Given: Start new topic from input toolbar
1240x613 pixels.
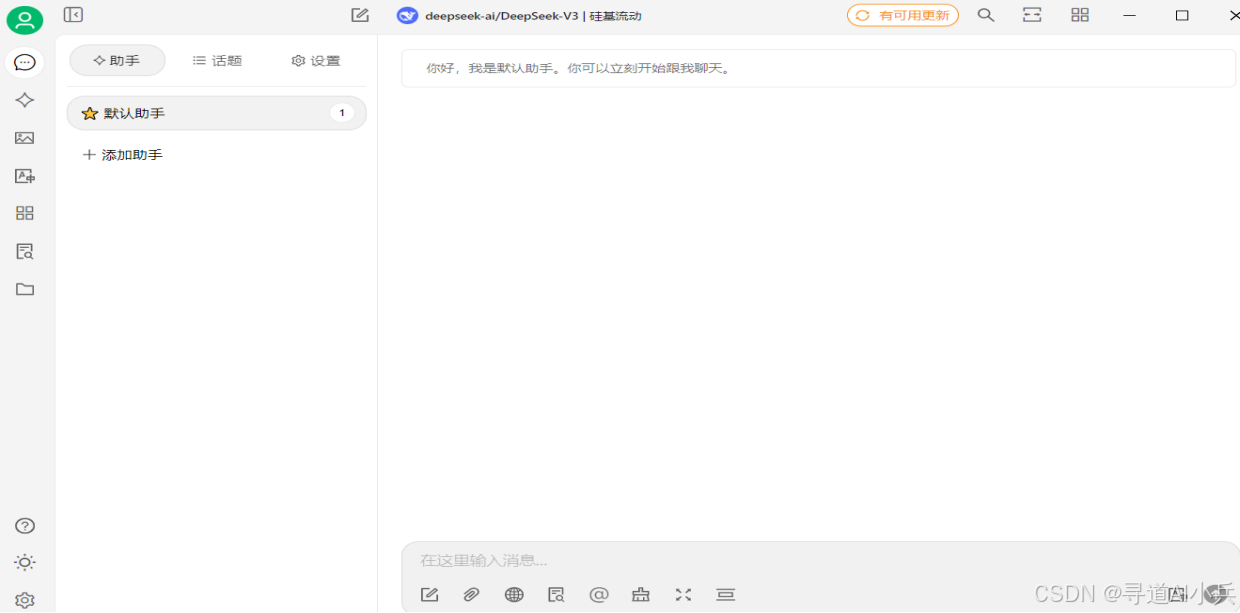Looking at the screenshot, I should pyautogui.click(x=430, y=595).
